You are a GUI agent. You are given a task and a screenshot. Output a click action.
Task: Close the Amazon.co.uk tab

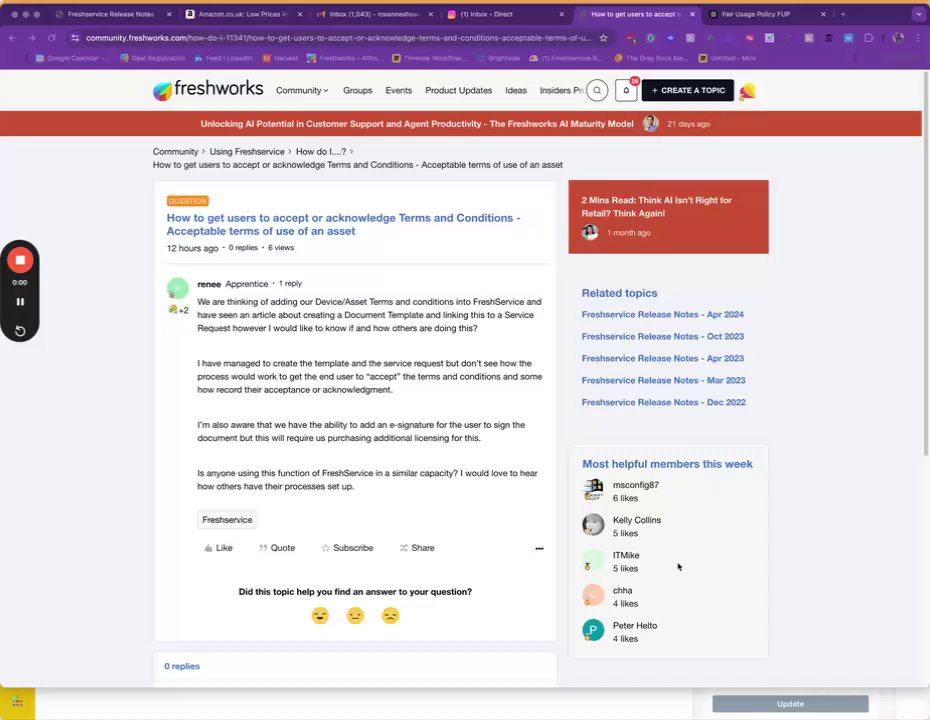(x=300, y=14)
